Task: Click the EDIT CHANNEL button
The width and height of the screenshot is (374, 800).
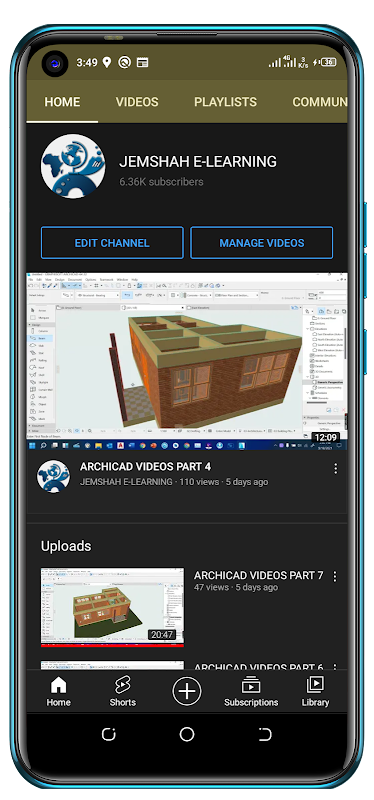Action: [112, 243]
